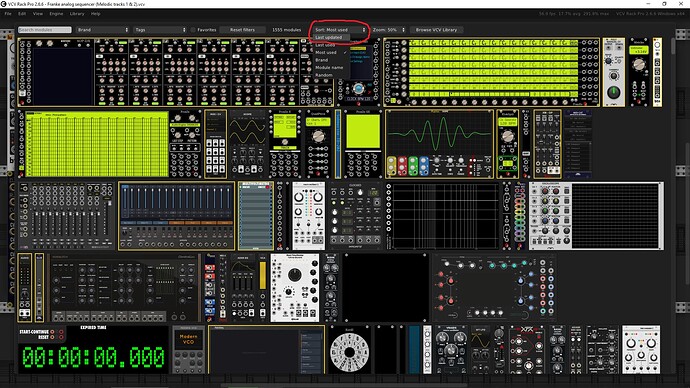The image size is (690, 388).
Task: Expand the Brand filter dropdown
Action: point(103,30)
